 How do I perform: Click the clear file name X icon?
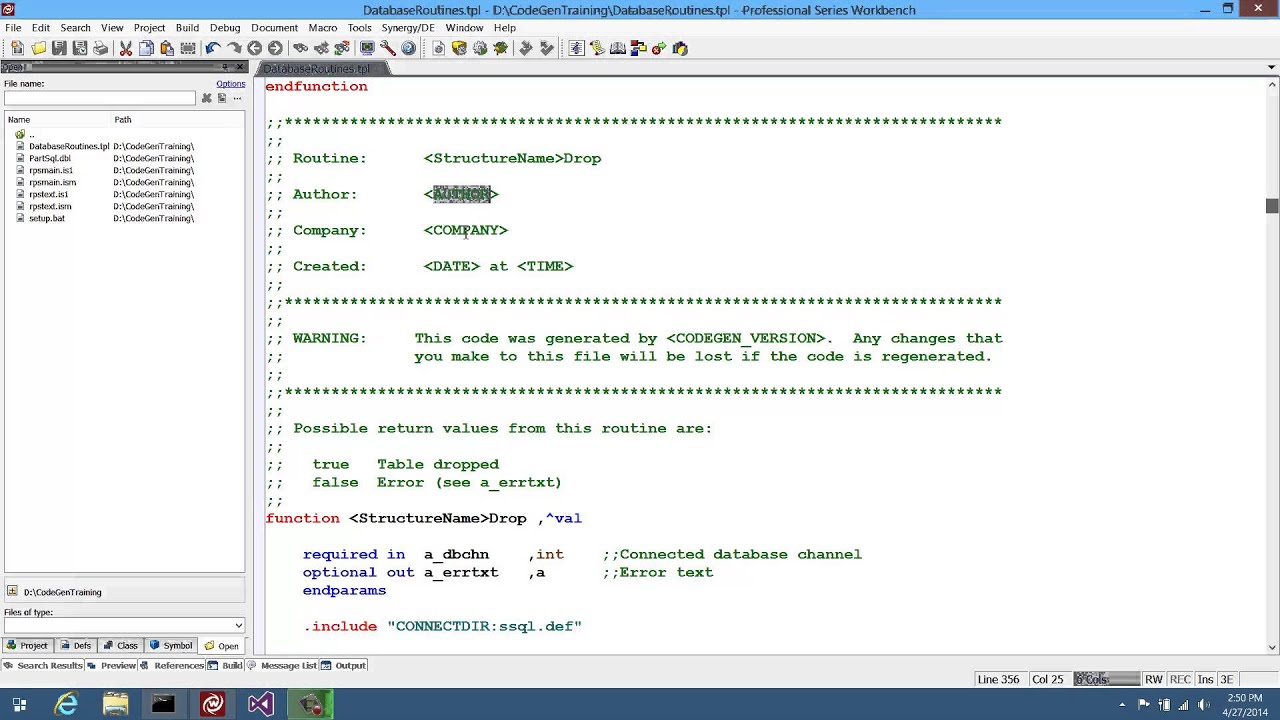206,98
